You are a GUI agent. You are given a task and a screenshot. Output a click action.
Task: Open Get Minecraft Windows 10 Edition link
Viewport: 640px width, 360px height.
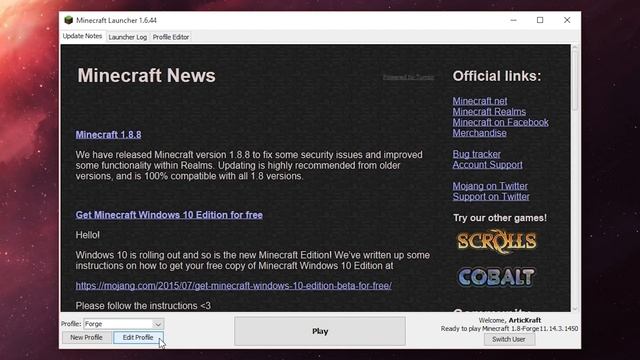point(169,215)
